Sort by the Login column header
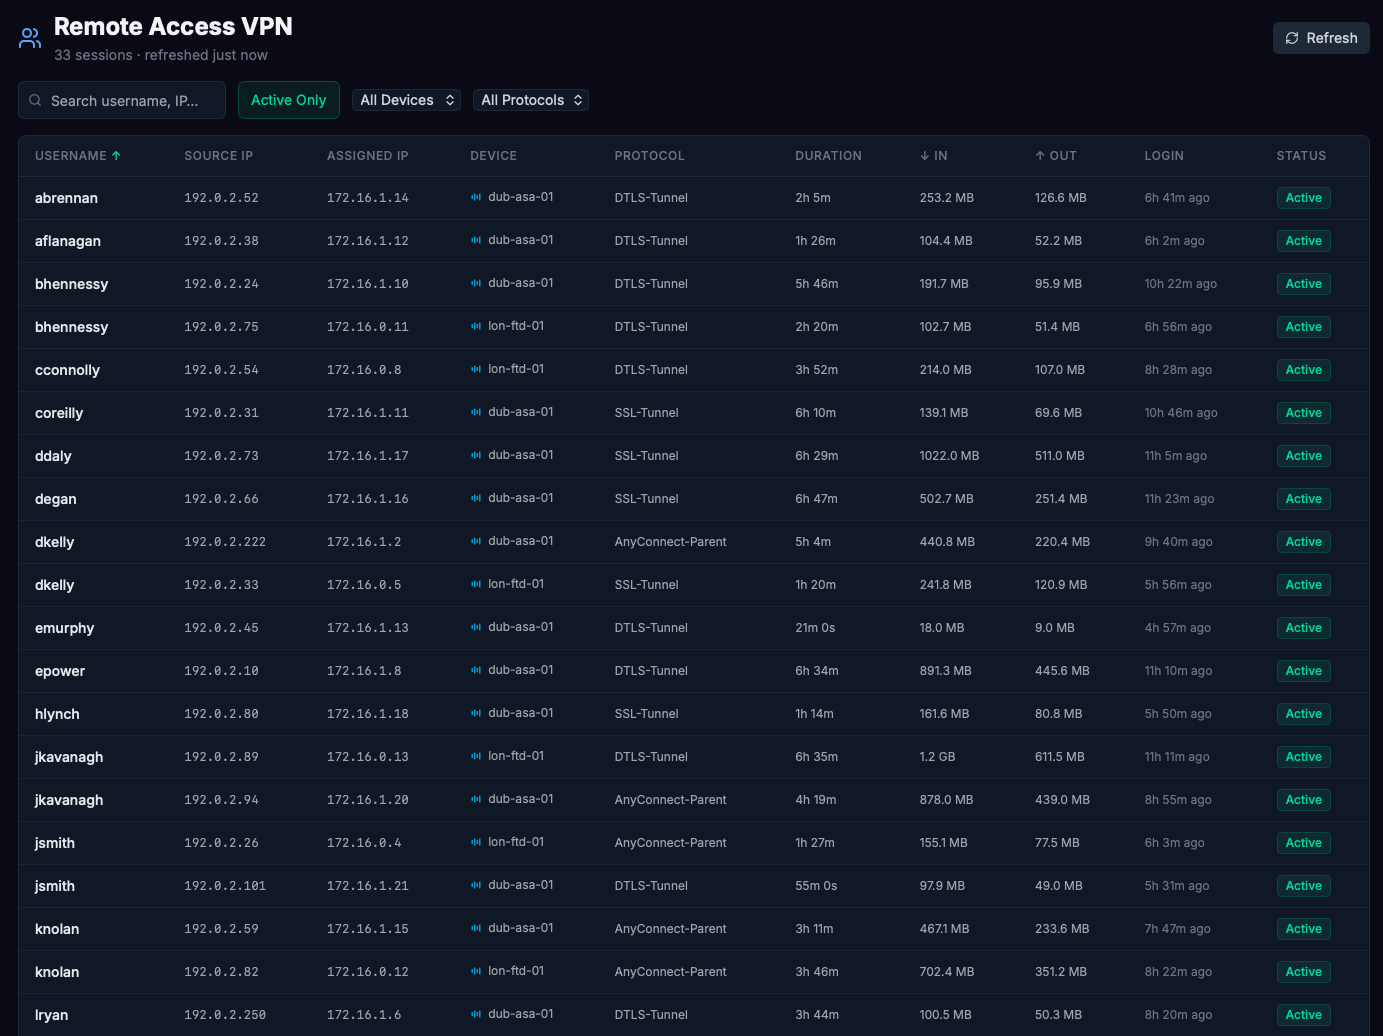1383x1036 pixels. tap(1164, 156)
